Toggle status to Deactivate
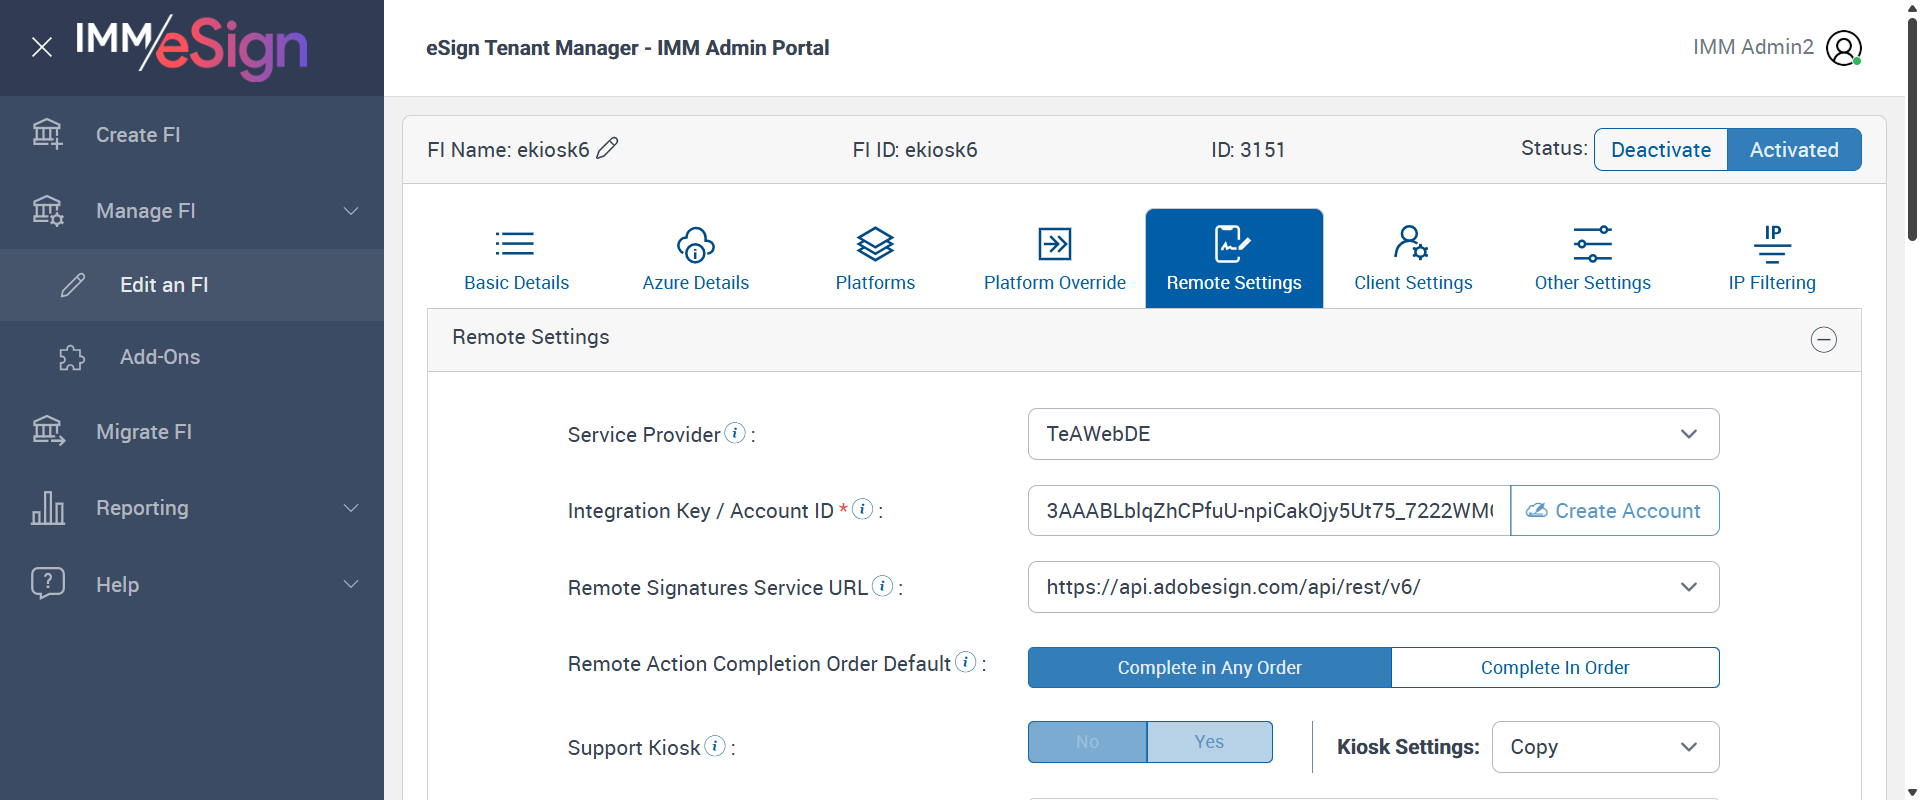The height and width of the screenshot is (800, 1920). 1660,150
